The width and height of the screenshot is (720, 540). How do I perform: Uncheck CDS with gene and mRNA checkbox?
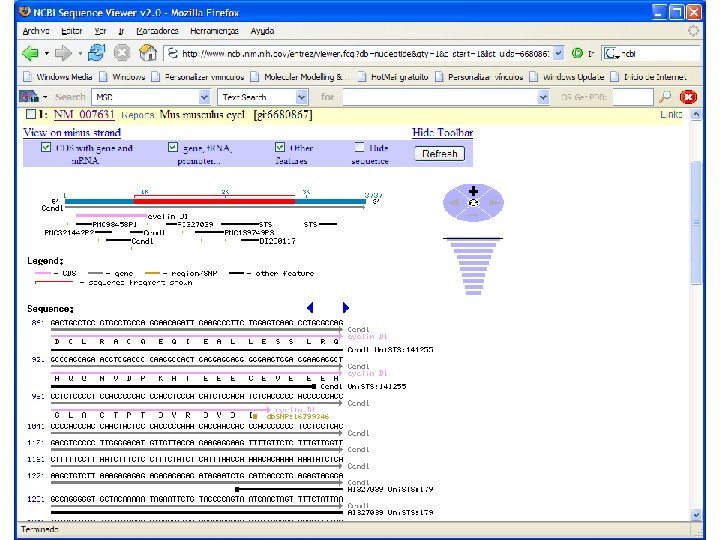pyautogui.click(x=46, y=147)
